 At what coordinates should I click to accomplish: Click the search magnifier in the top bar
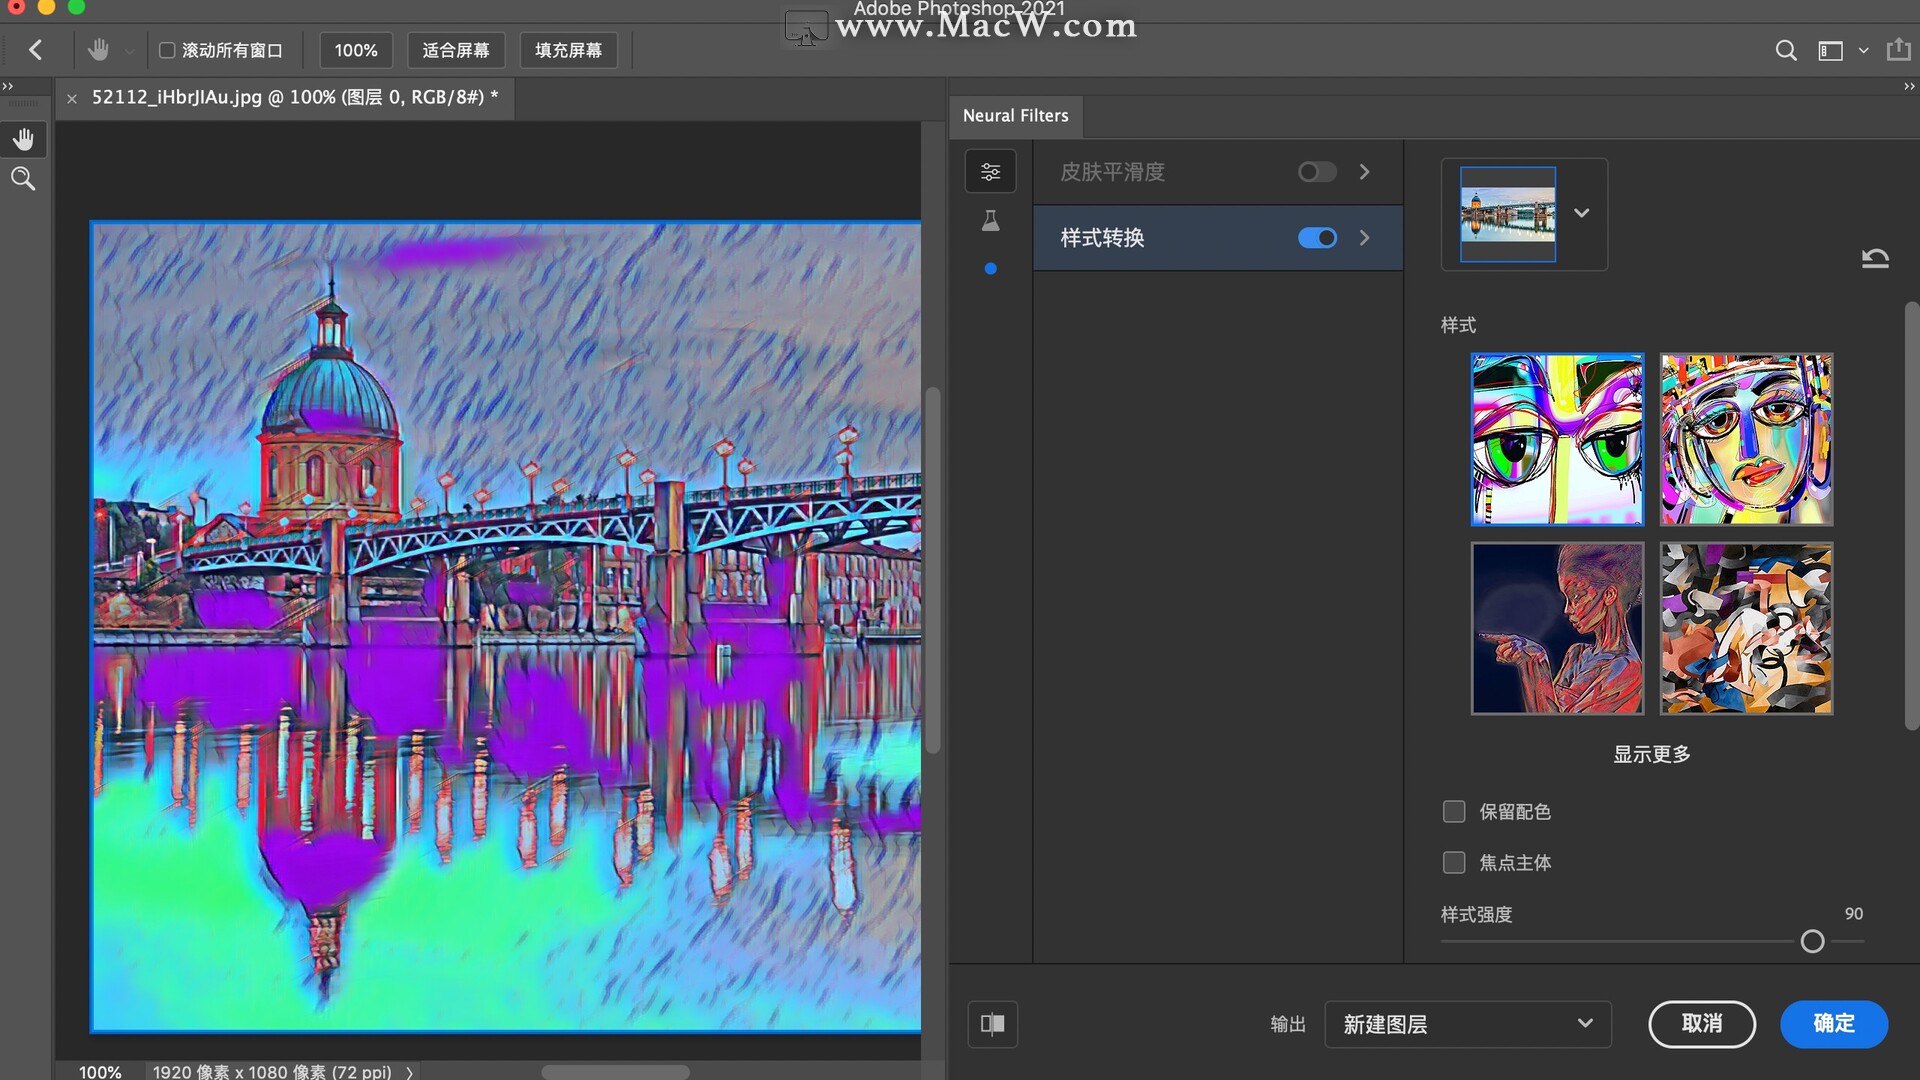coord(1786,51)
